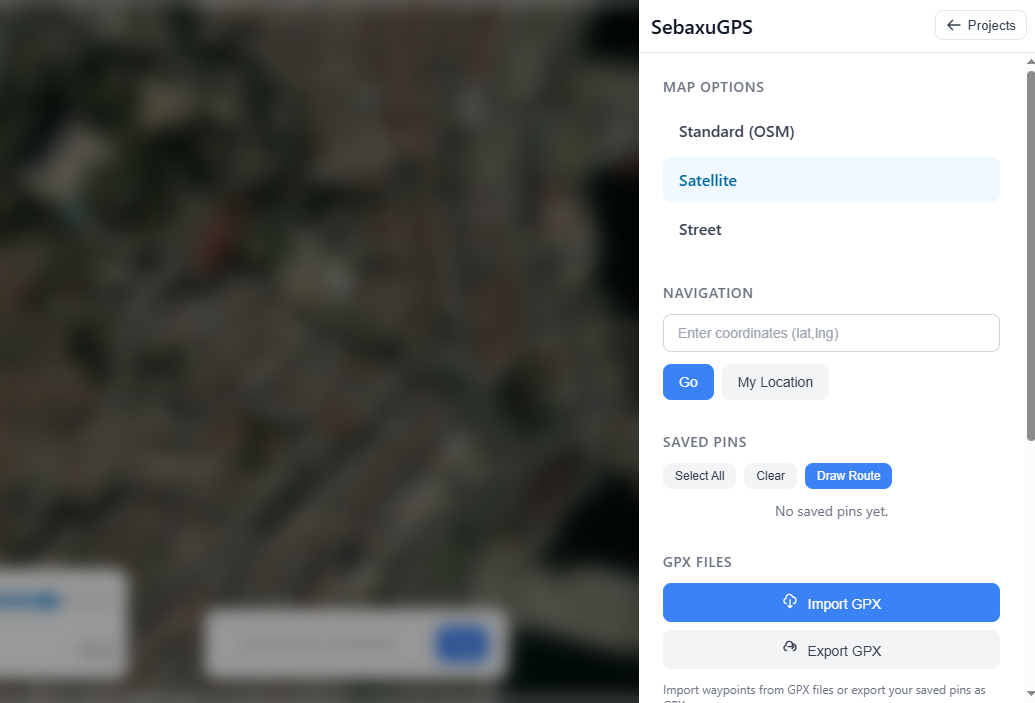Select All saved pins
This screenshot has width=1035, height=703.
(x=699, y=476)
